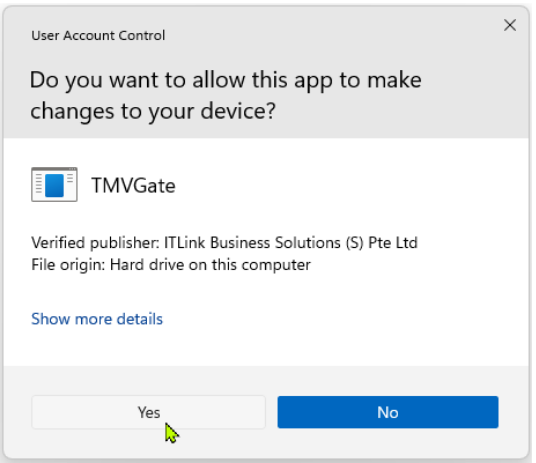
Task: Close the User Account Control dialog
Action: pos(510,25)
